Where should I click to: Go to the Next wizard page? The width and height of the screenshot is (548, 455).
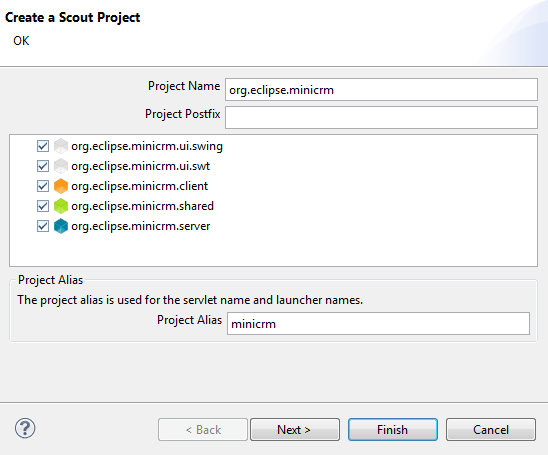tap(295, 429)
